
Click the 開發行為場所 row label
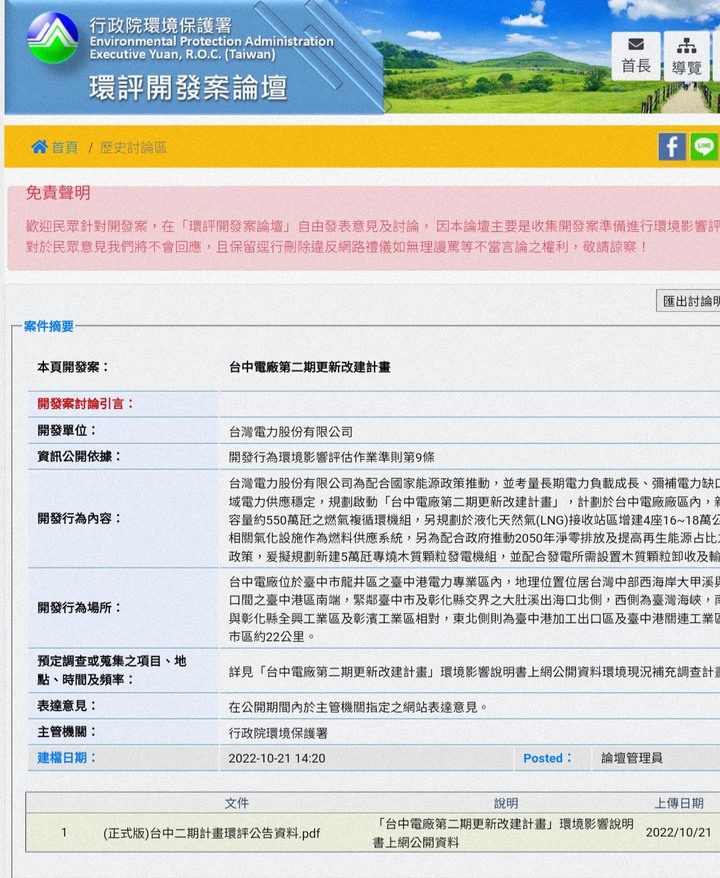pyautogui.click(x=80, y=608)
